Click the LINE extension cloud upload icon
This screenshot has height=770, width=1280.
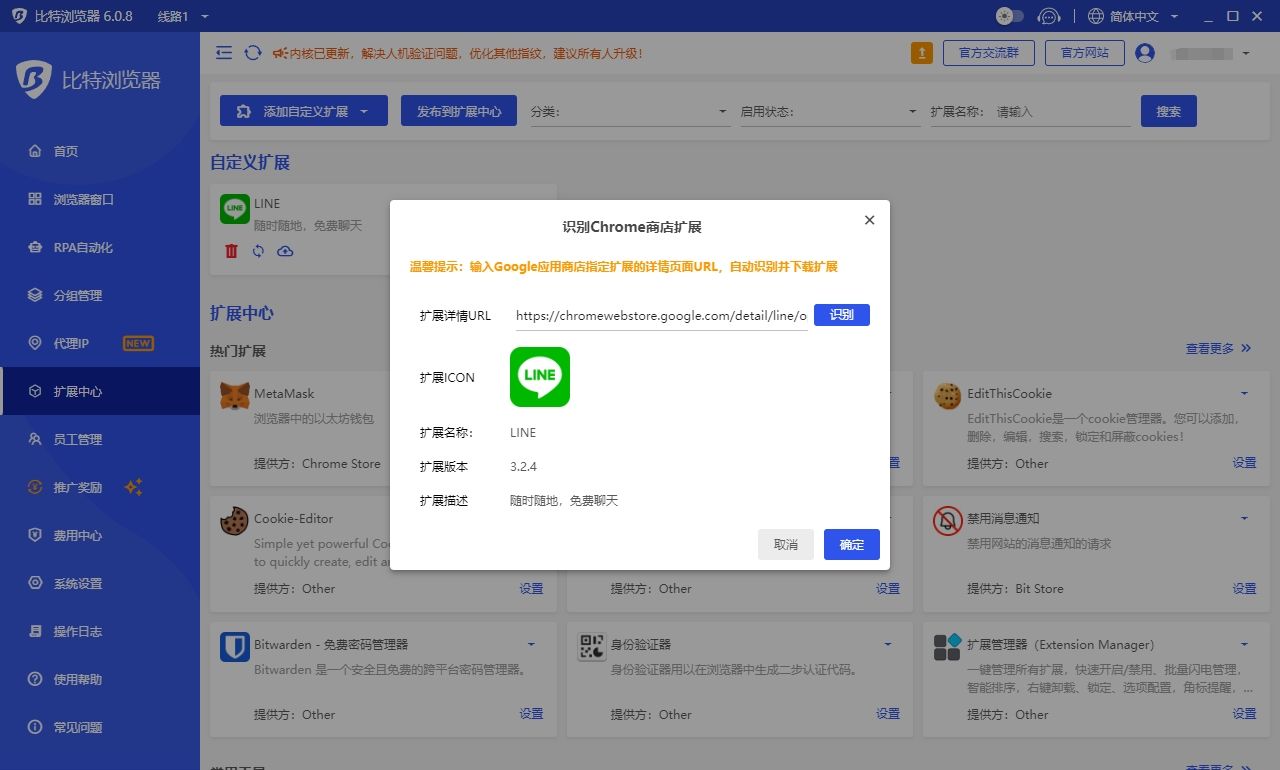tap(285, 251)
